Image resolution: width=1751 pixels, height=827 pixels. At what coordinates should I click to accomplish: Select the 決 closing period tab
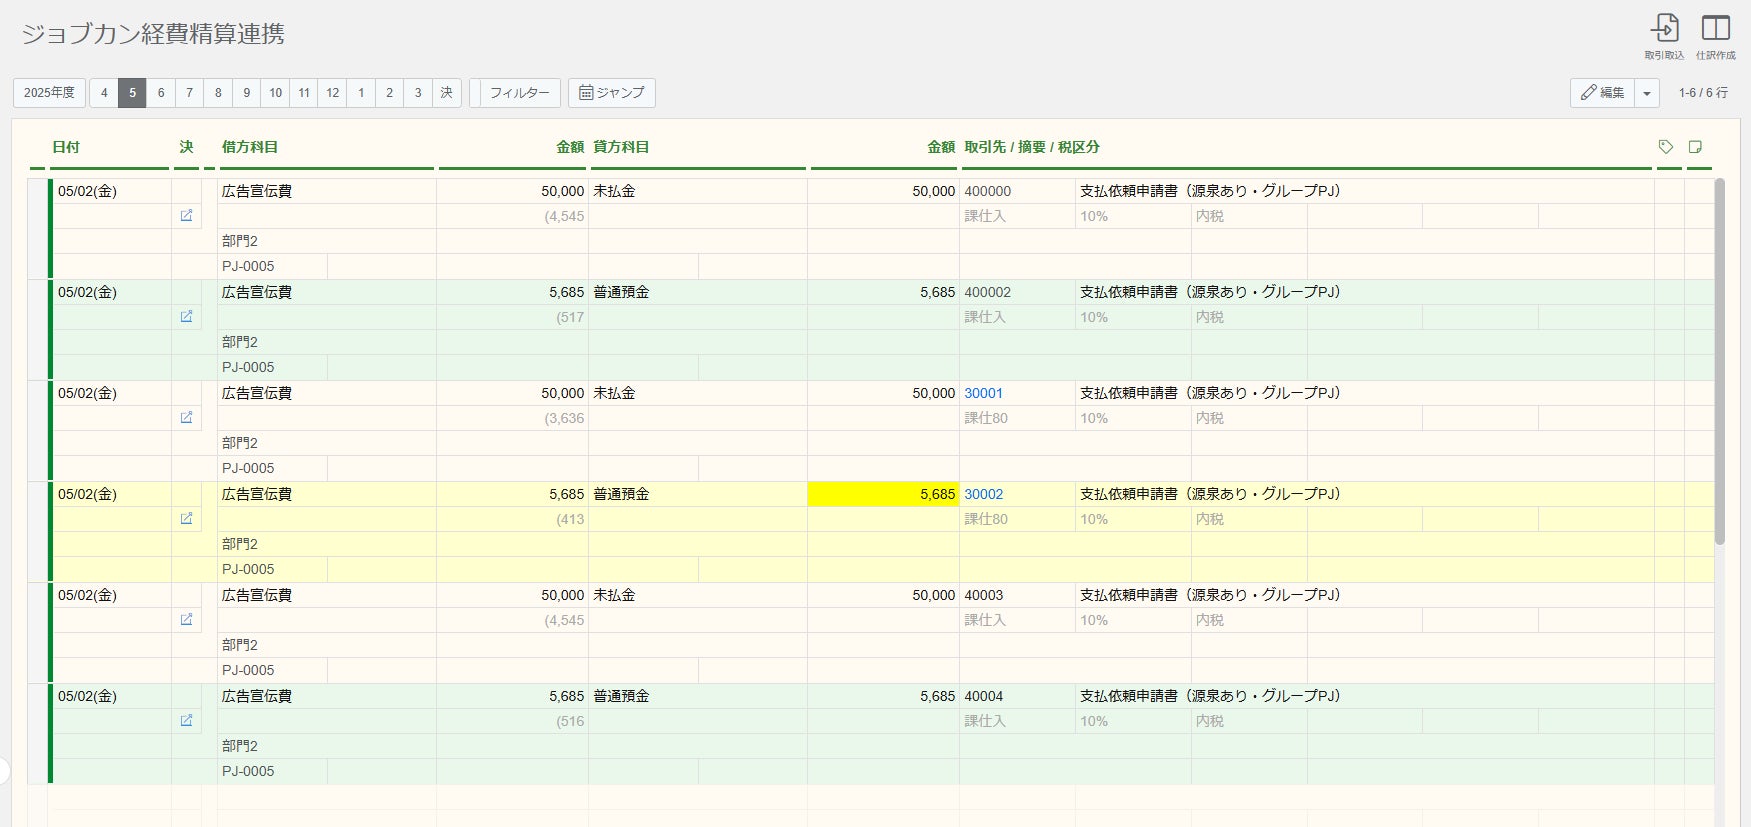click(x=447, y=93)
